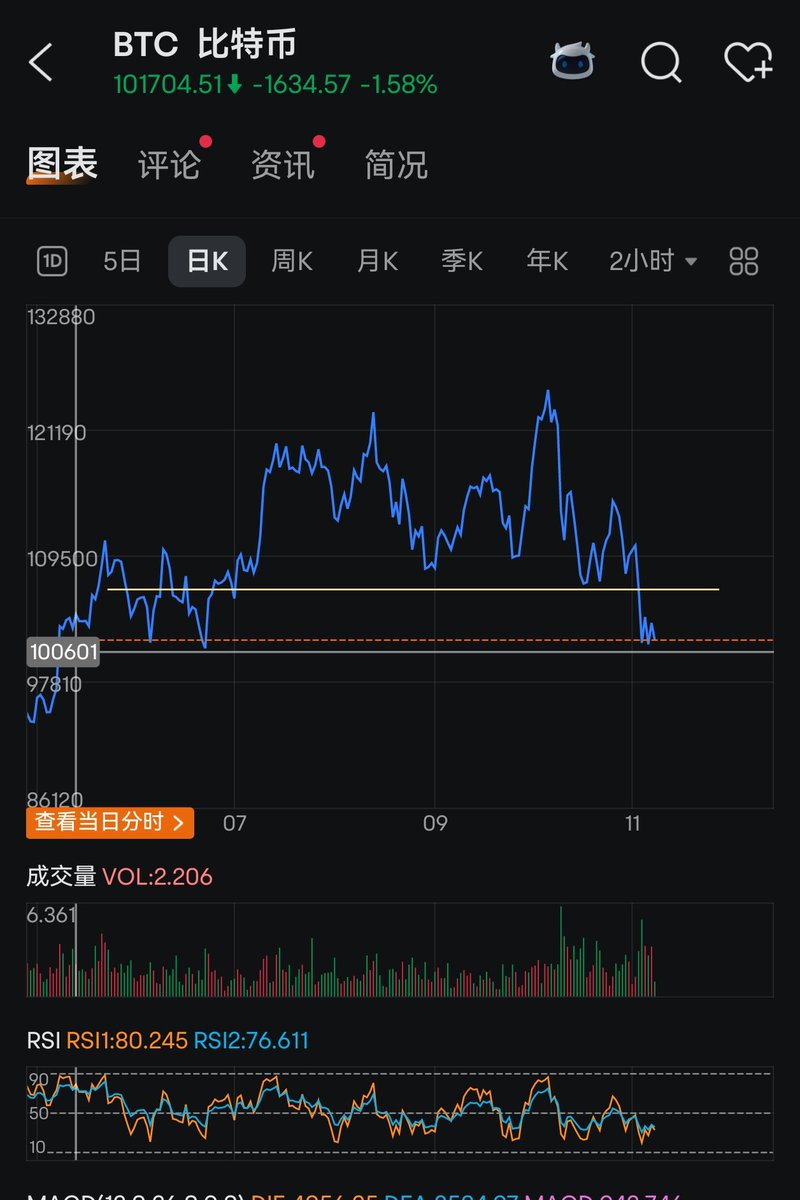Click the 109500 axis label

point(61,559)
